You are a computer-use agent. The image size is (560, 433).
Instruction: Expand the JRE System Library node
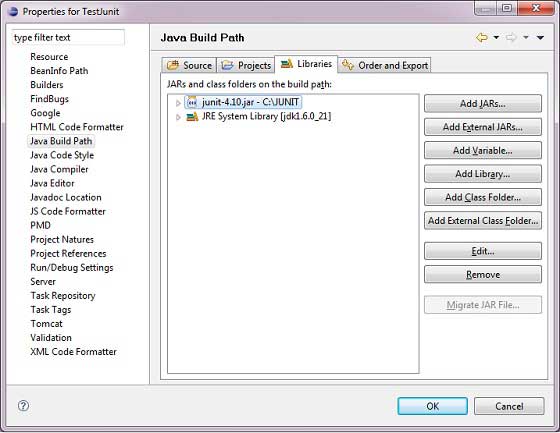[178, 117]
